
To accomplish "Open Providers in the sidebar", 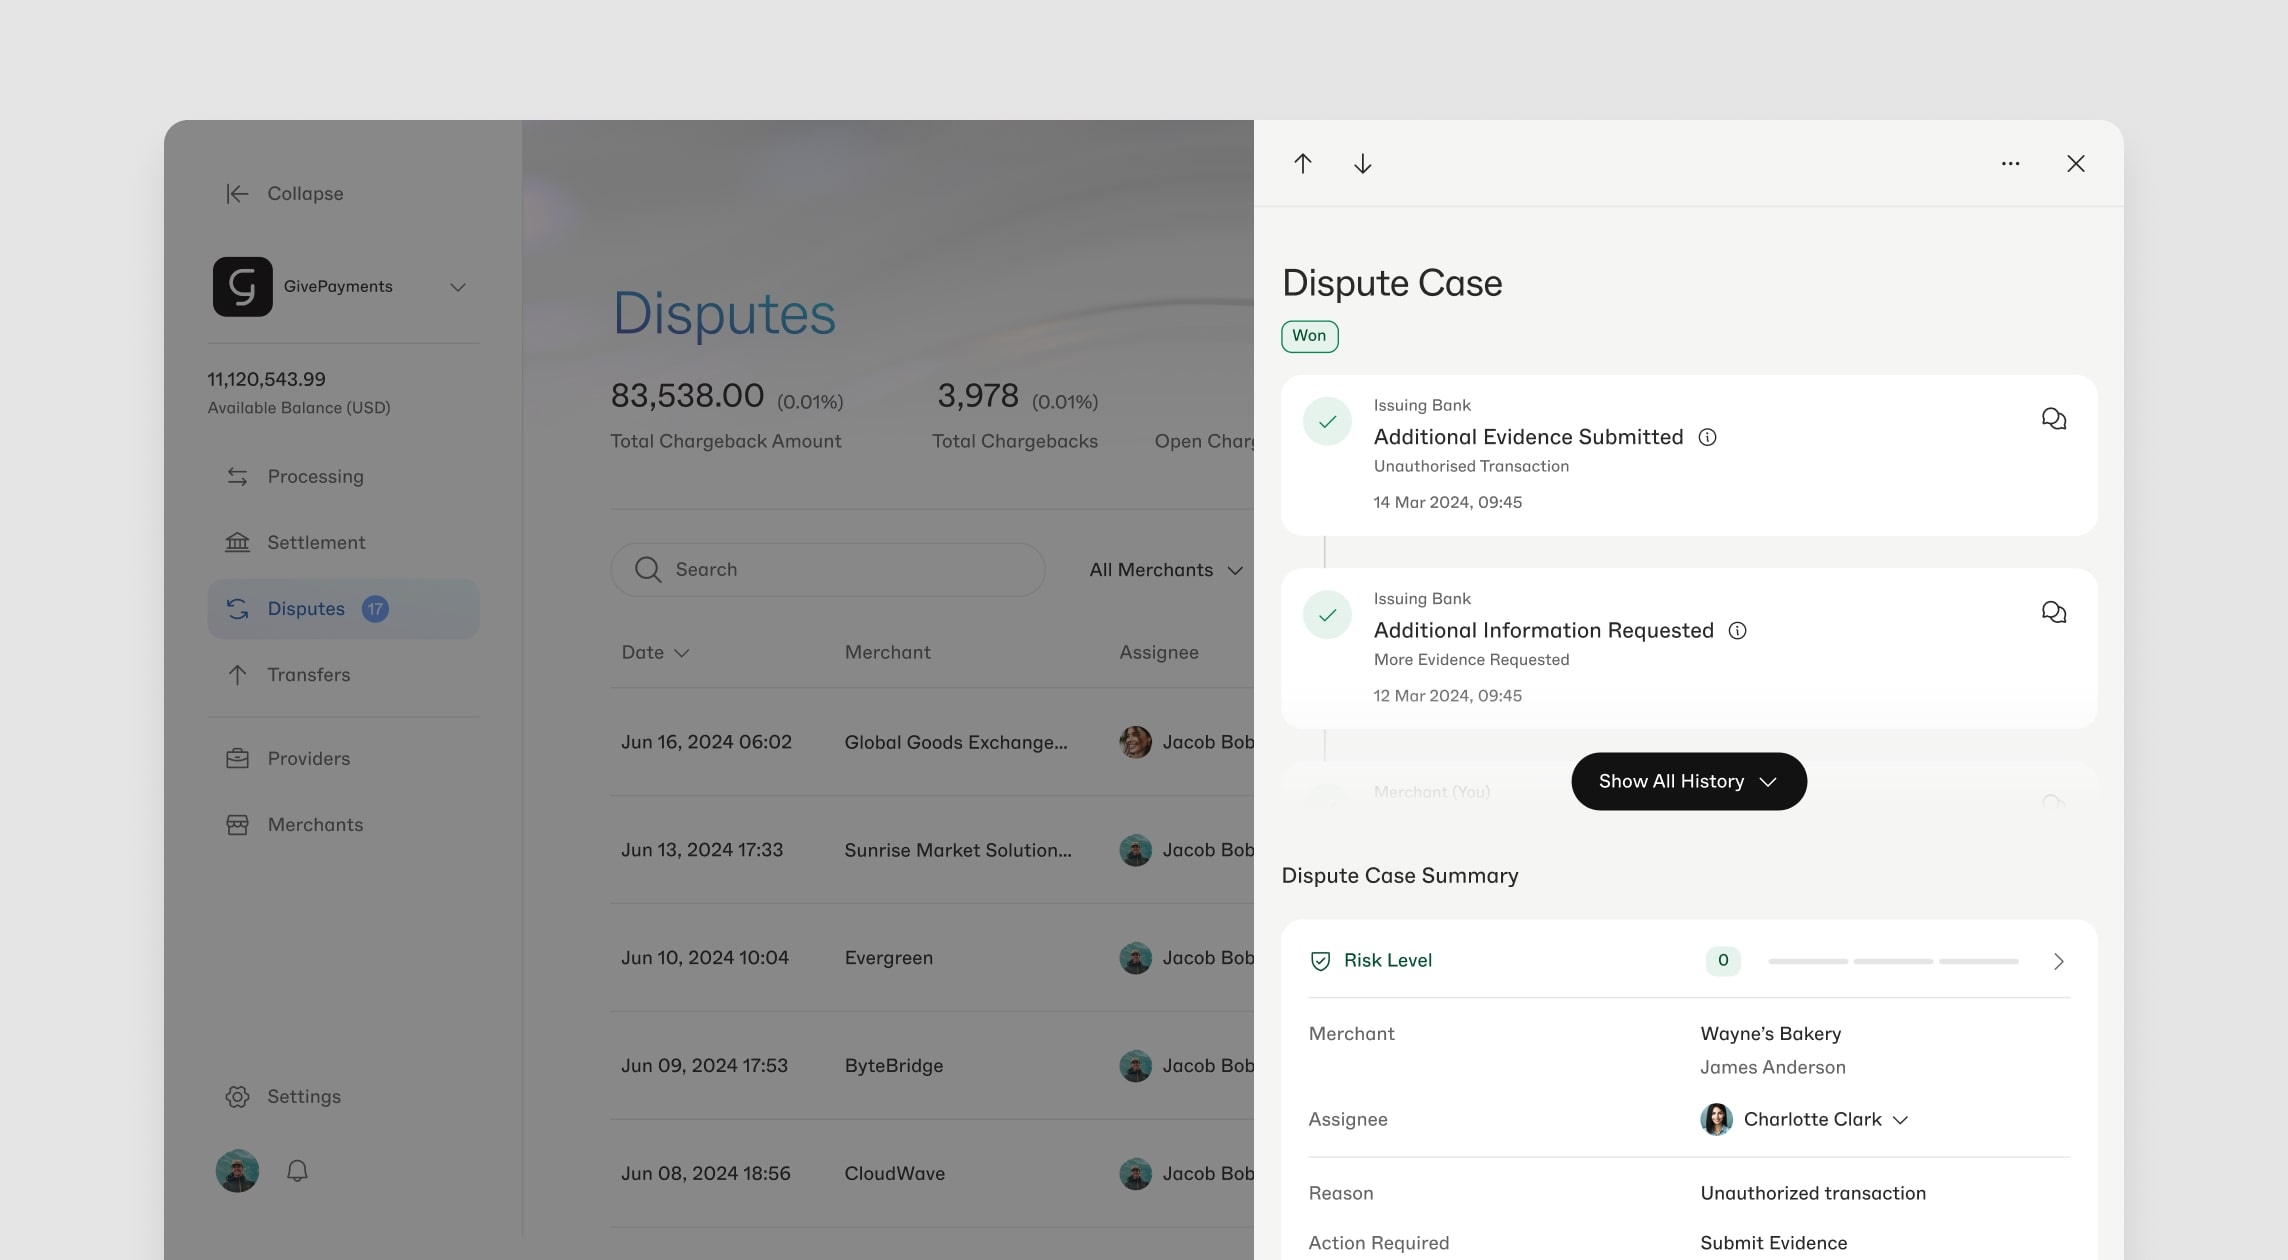I will click(x=343, y=759).
